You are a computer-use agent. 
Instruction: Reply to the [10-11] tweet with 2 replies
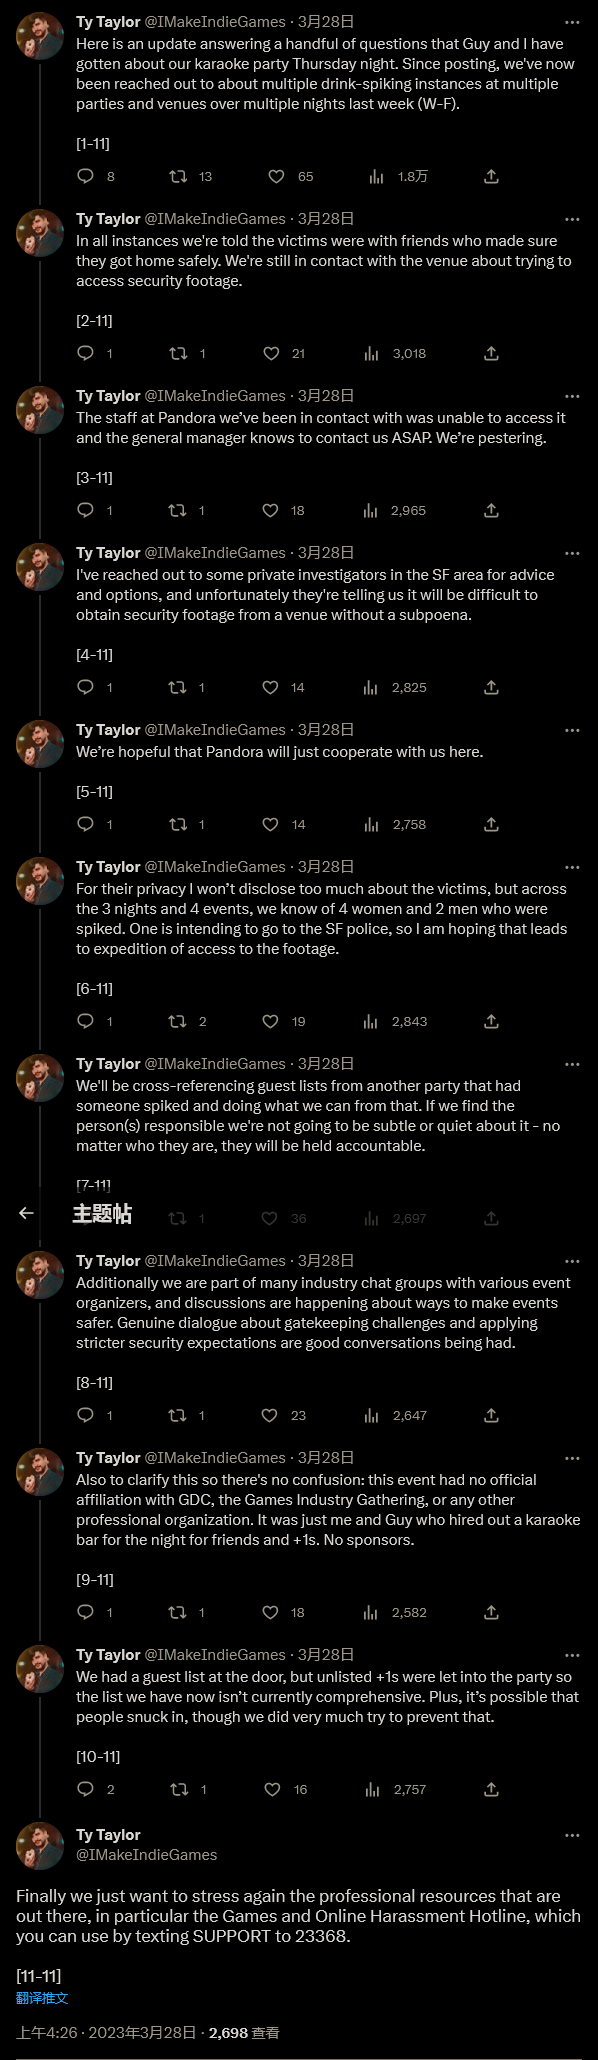coord(86,1789)
